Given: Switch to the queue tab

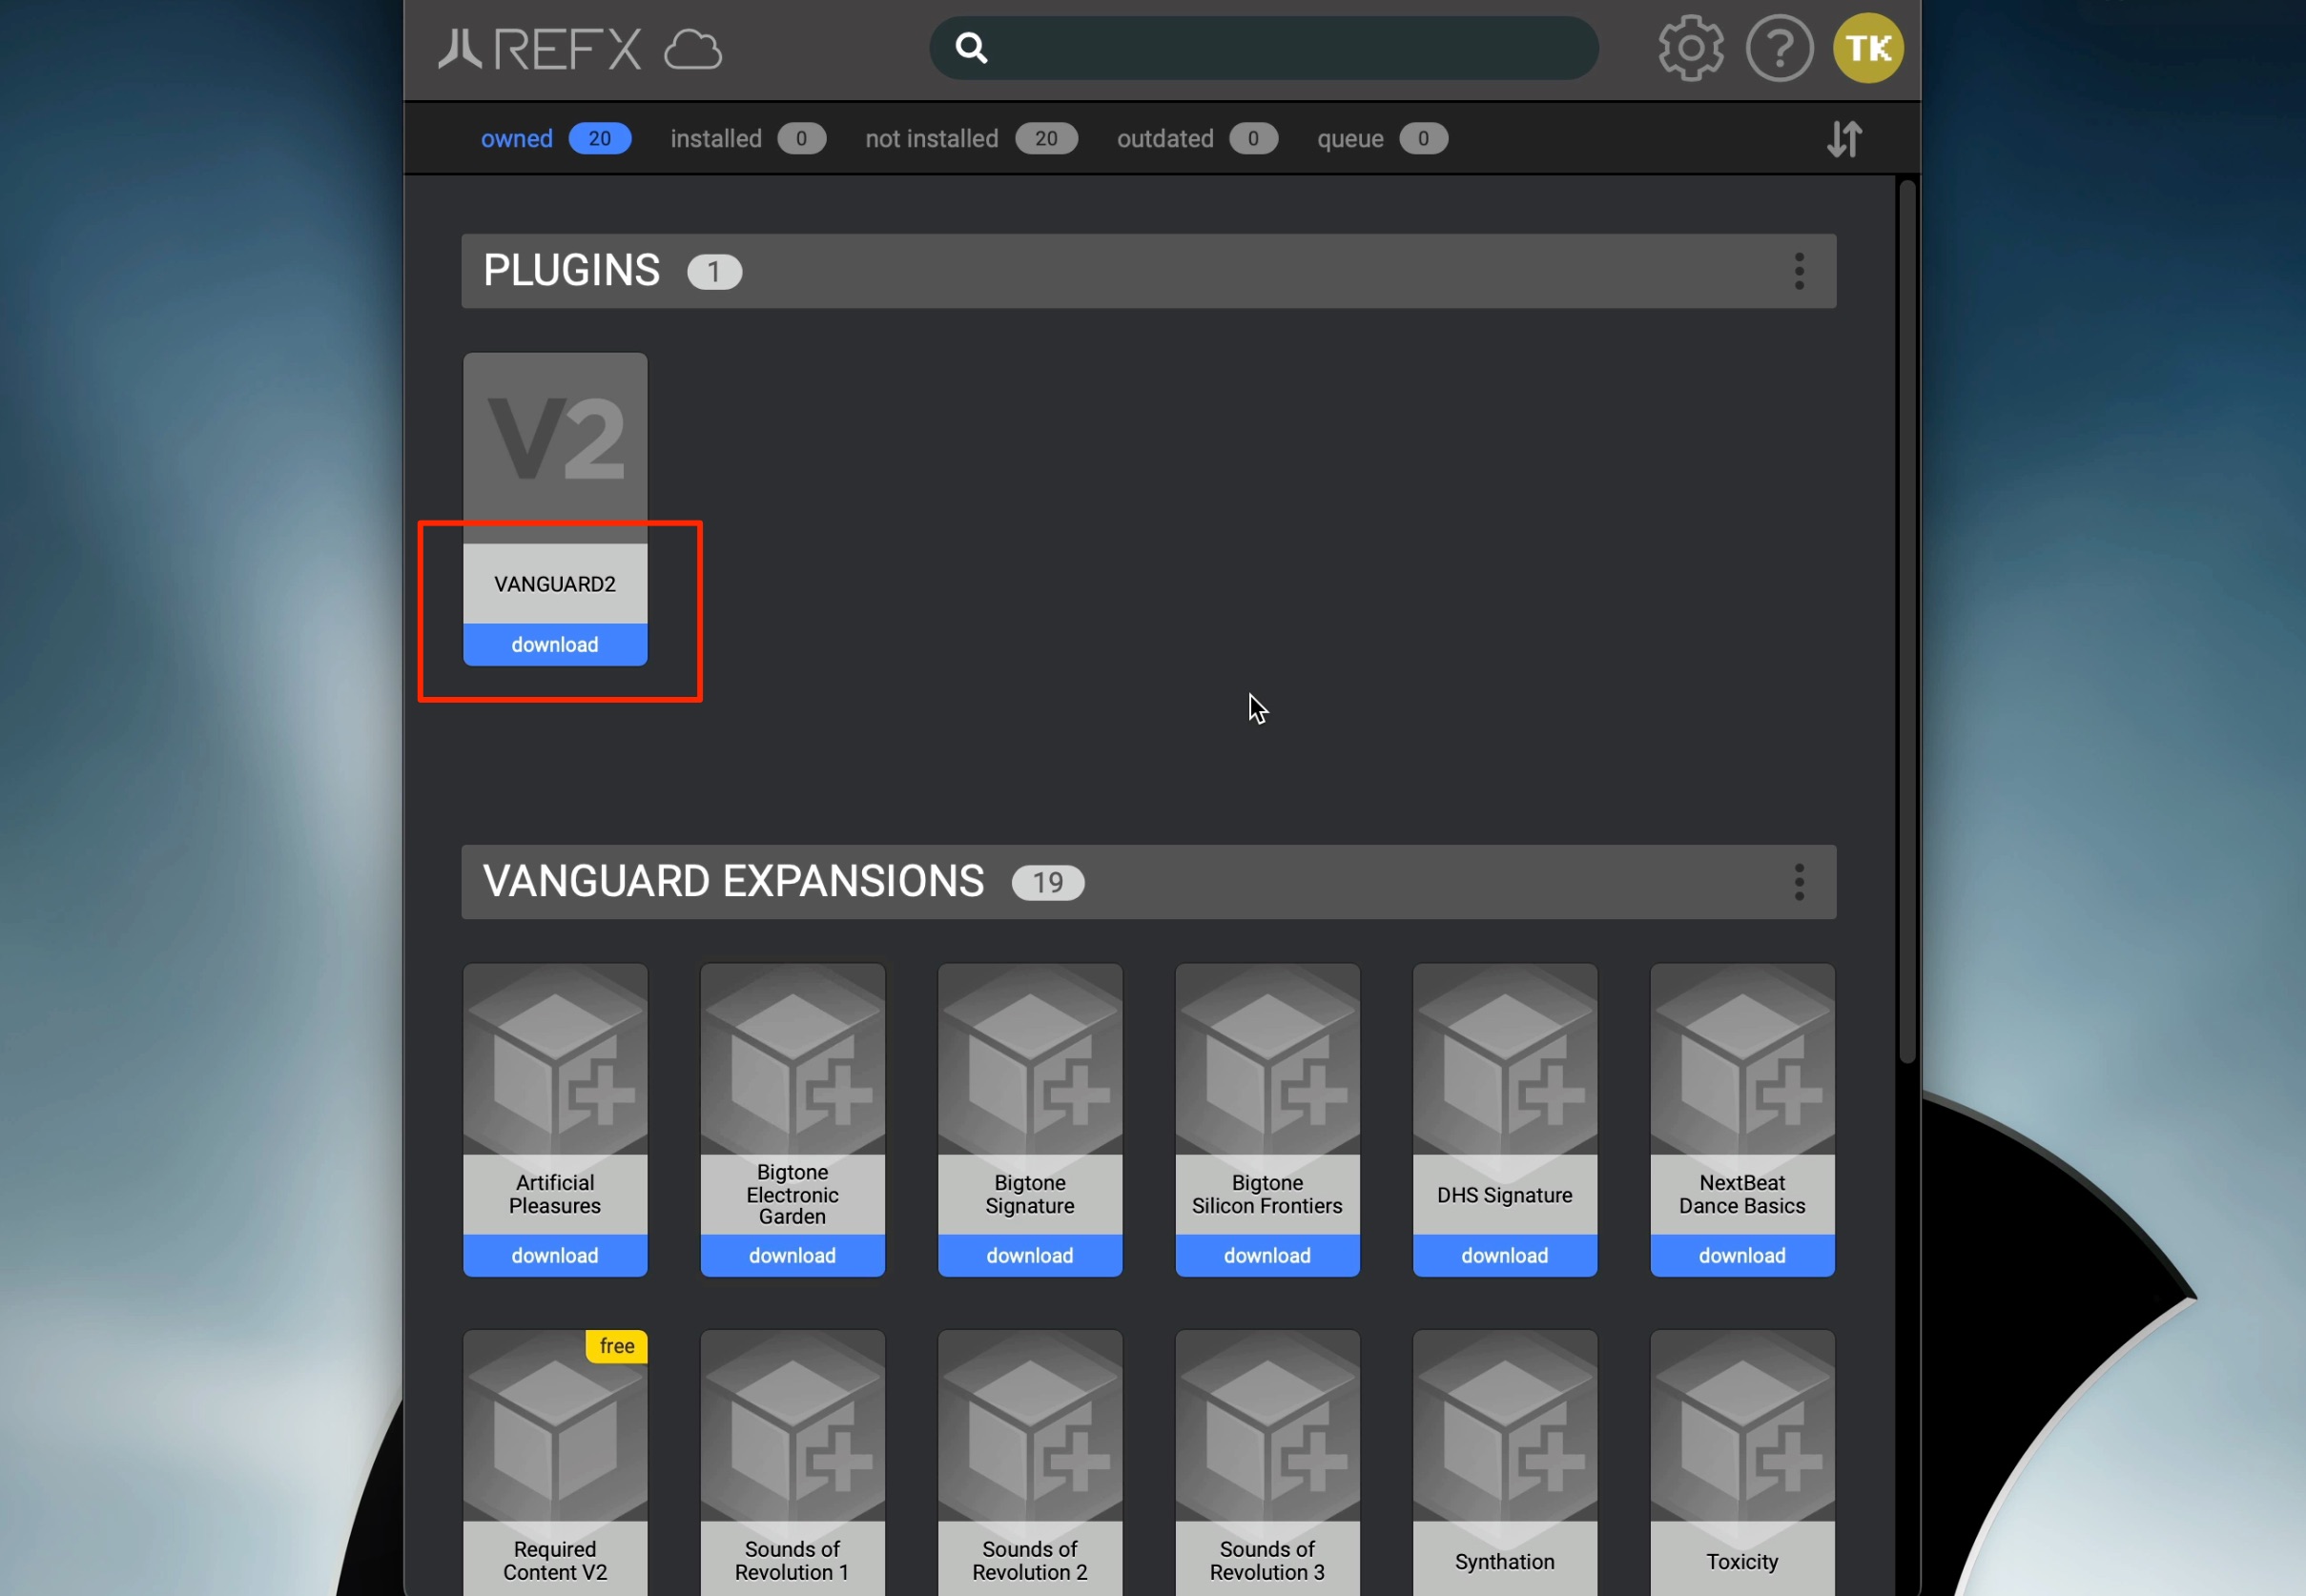Looking at the screenshot, I should click(1382, 139).
